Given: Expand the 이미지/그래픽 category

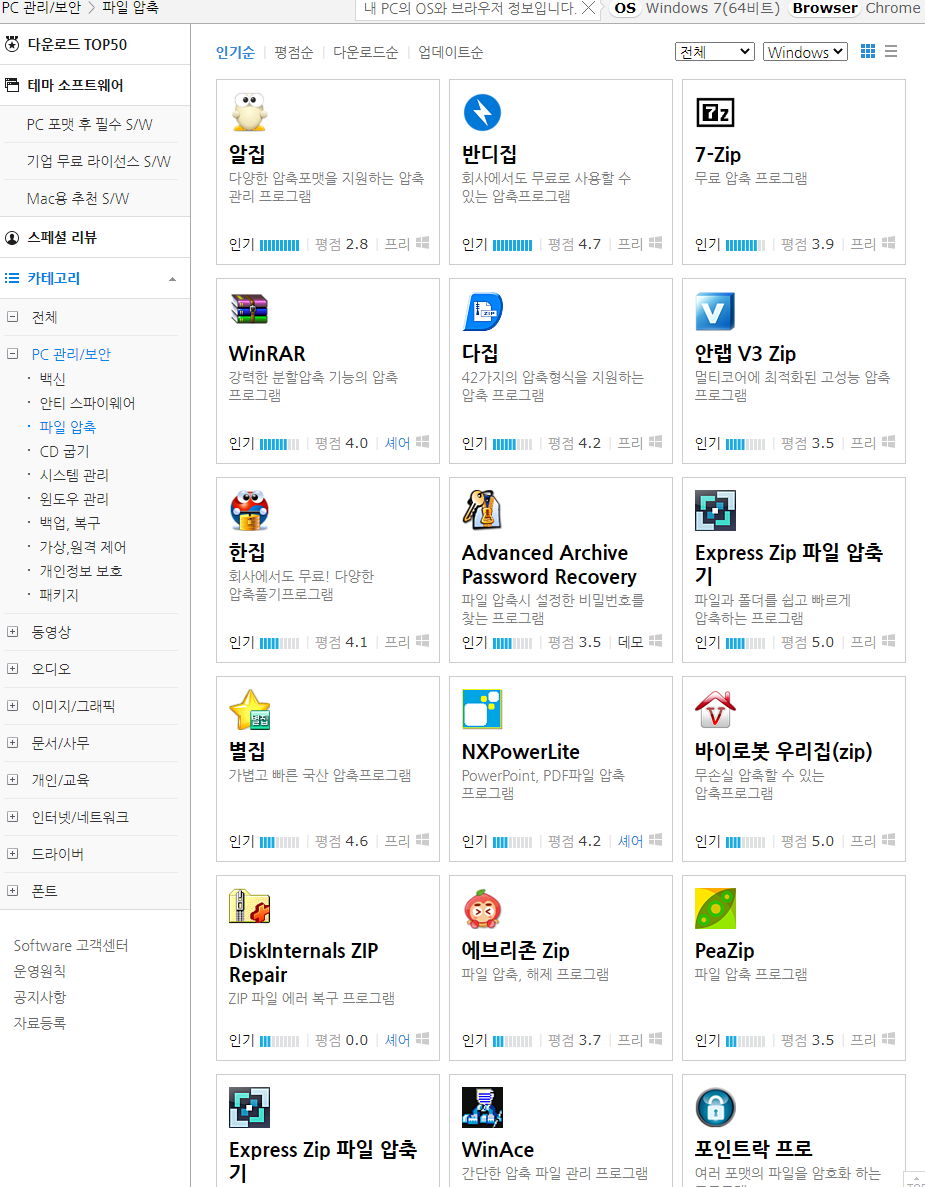Looking at the screenshot, I should pyautogui.click(x=12, y=706).
